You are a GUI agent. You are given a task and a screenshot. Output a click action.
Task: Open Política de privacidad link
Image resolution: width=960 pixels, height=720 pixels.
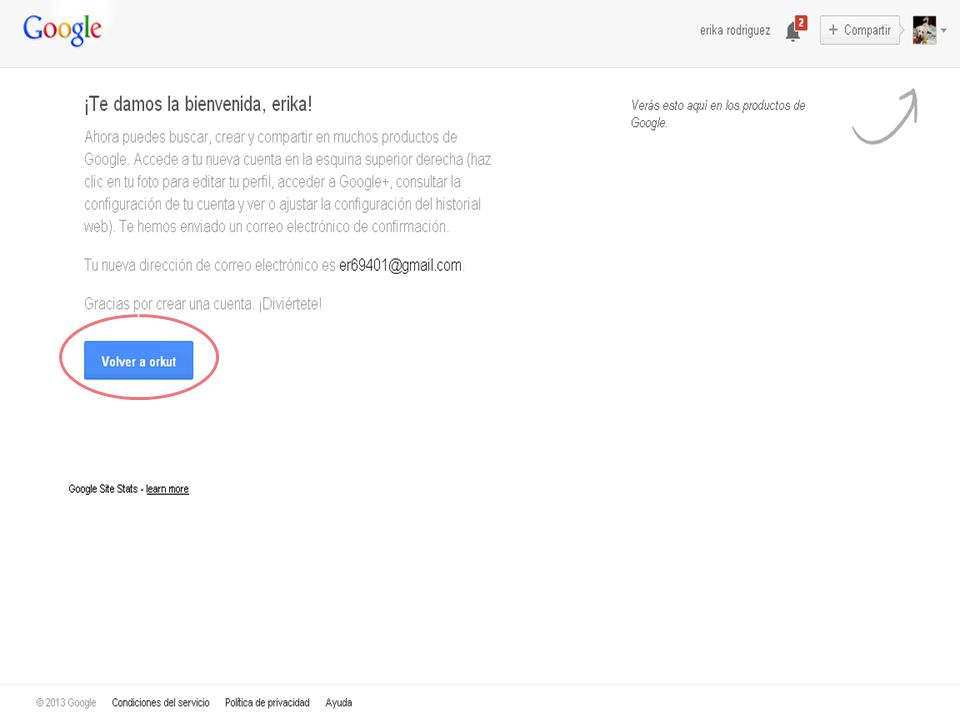[267, 702]
